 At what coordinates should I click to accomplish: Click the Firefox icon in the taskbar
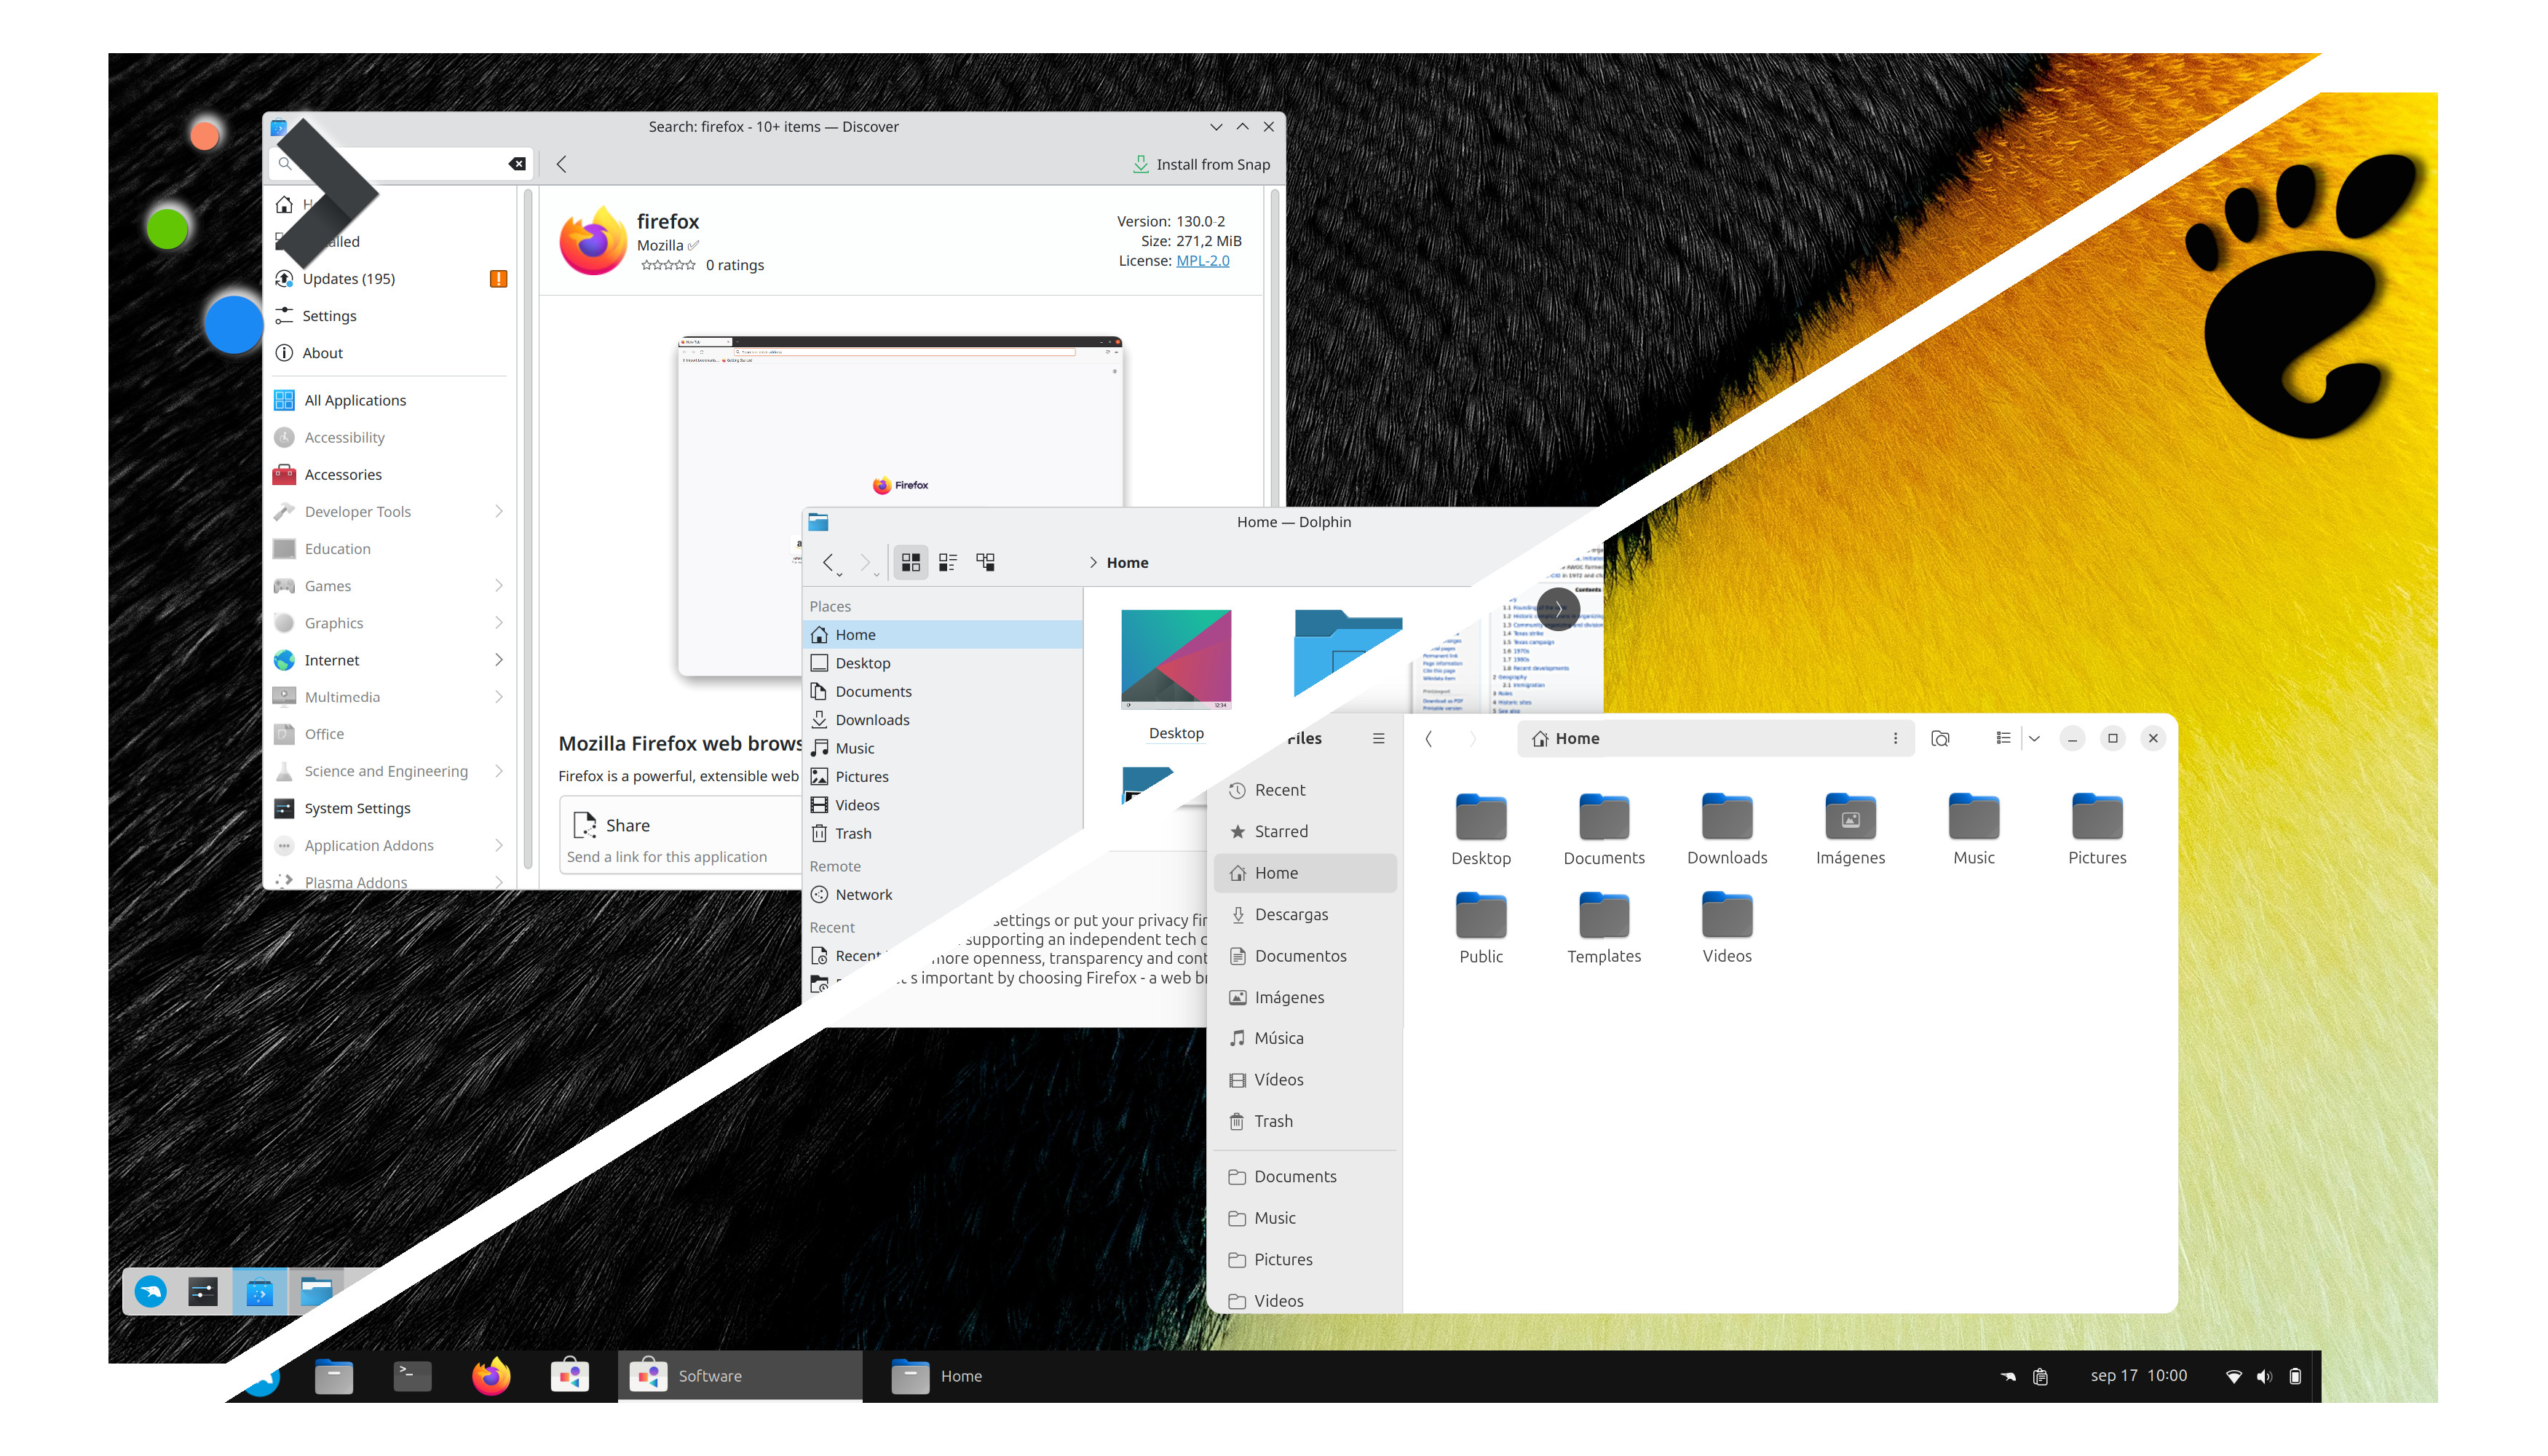coord(491,1376)
